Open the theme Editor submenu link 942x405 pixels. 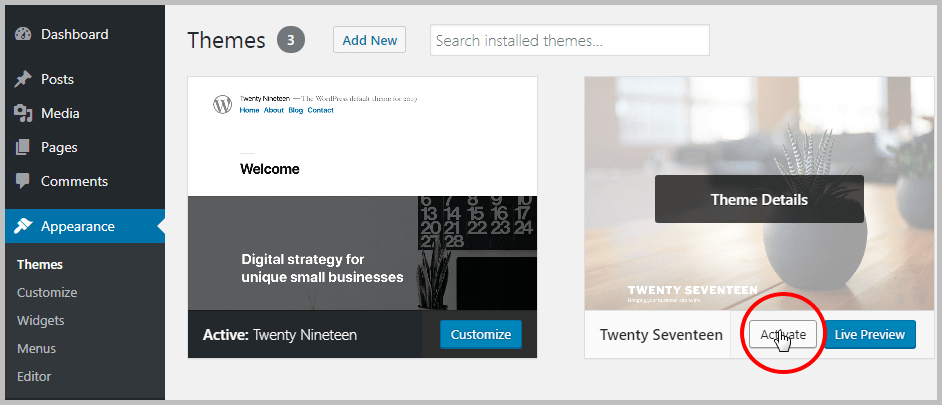[34, 377]
